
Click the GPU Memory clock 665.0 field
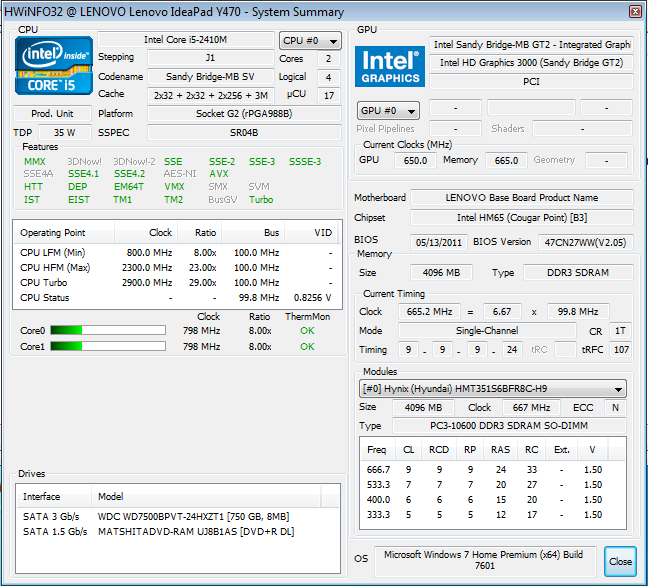(506, 160)
